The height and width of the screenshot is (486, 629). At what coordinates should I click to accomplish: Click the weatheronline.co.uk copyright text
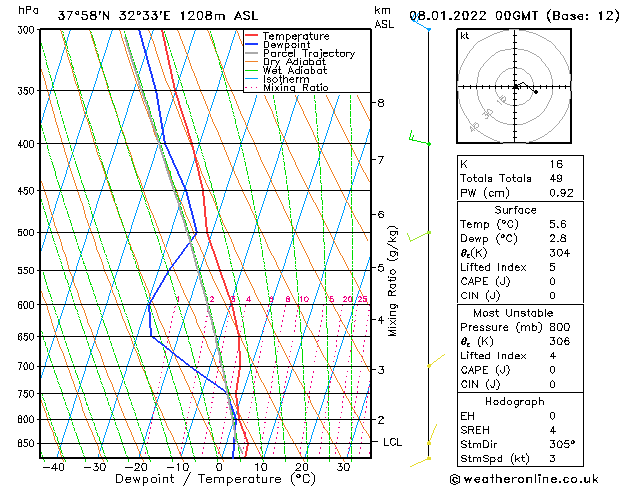point(524,479)
